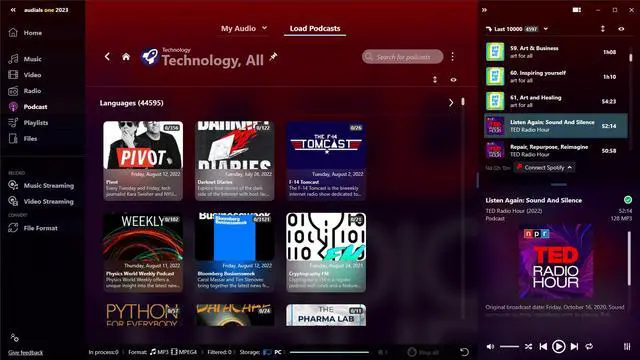Open the Music section
Screen dimensions: 640x360
tap(26, 59)
